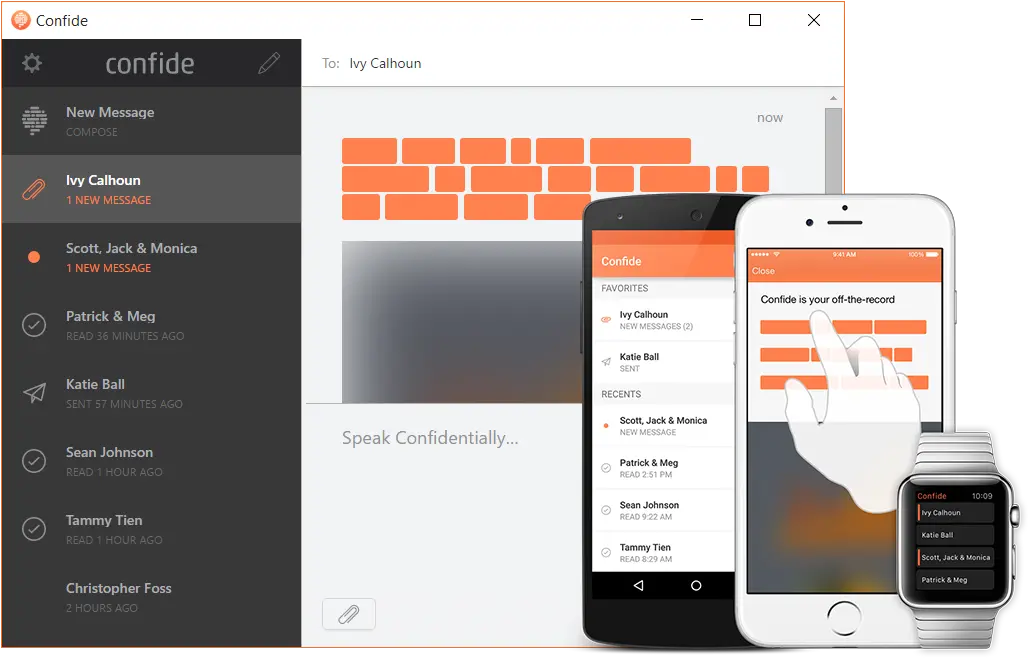1028x658 pixels.
Task: Click the read checkmark beside Tammy Tien
Action: [34, 529]
